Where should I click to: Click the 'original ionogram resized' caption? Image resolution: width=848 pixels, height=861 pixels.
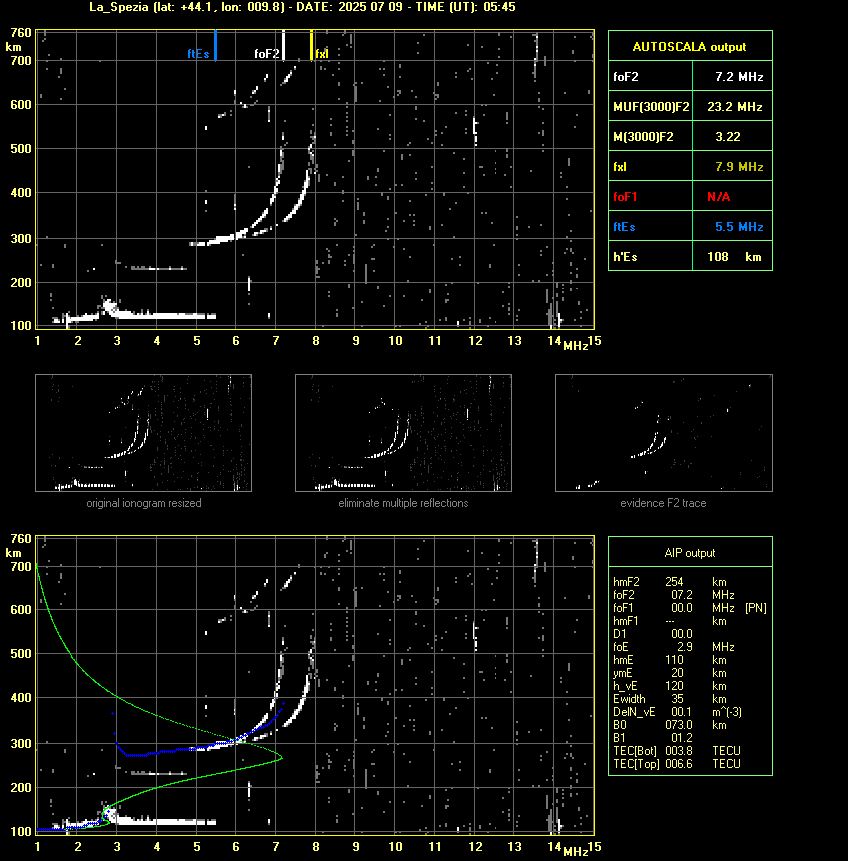click(144, 503)
